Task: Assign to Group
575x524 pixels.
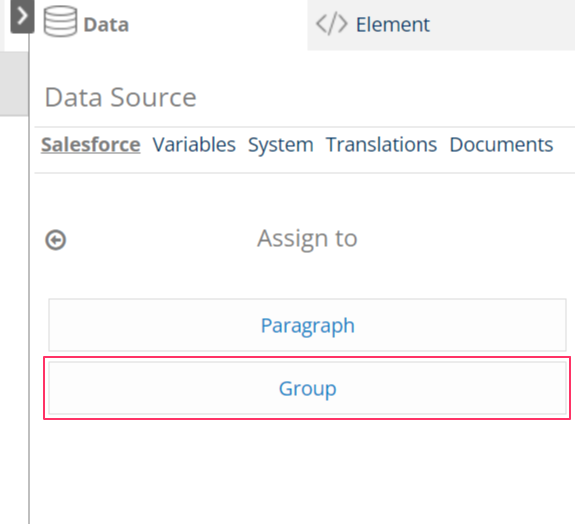Action: coord(307,388)
